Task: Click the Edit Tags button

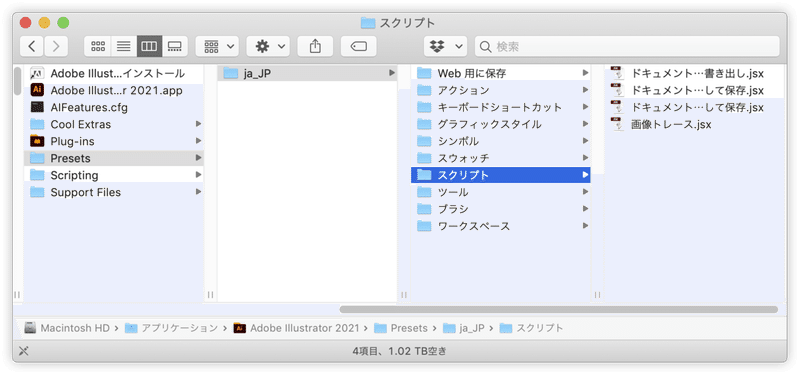Action: (359, 46)
